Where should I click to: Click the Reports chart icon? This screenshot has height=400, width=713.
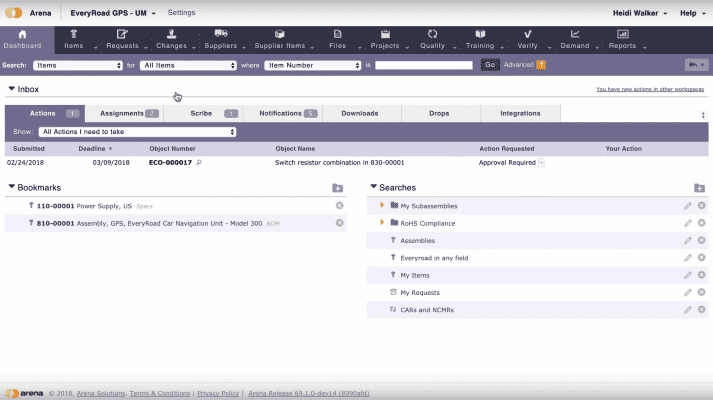click(622, 34)
